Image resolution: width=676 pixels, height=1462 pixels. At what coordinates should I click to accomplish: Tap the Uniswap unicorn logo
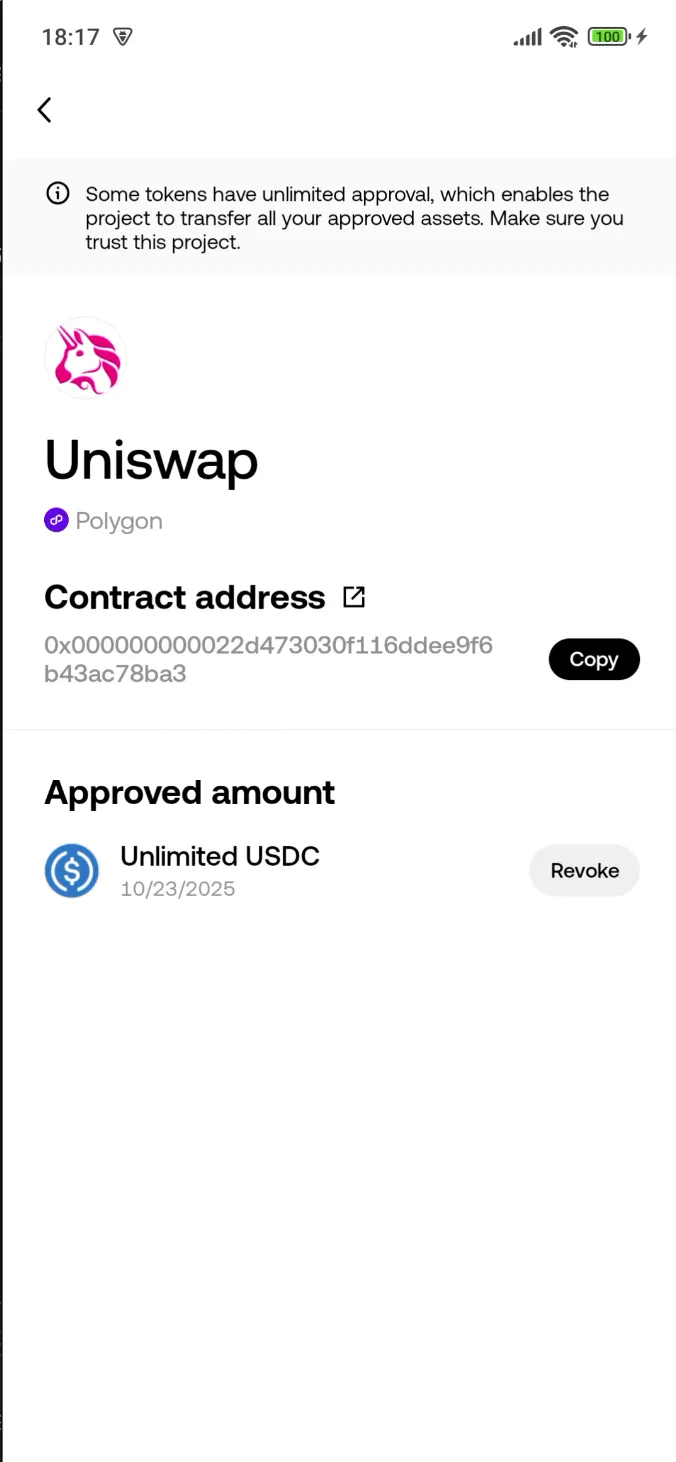(85, 358)
